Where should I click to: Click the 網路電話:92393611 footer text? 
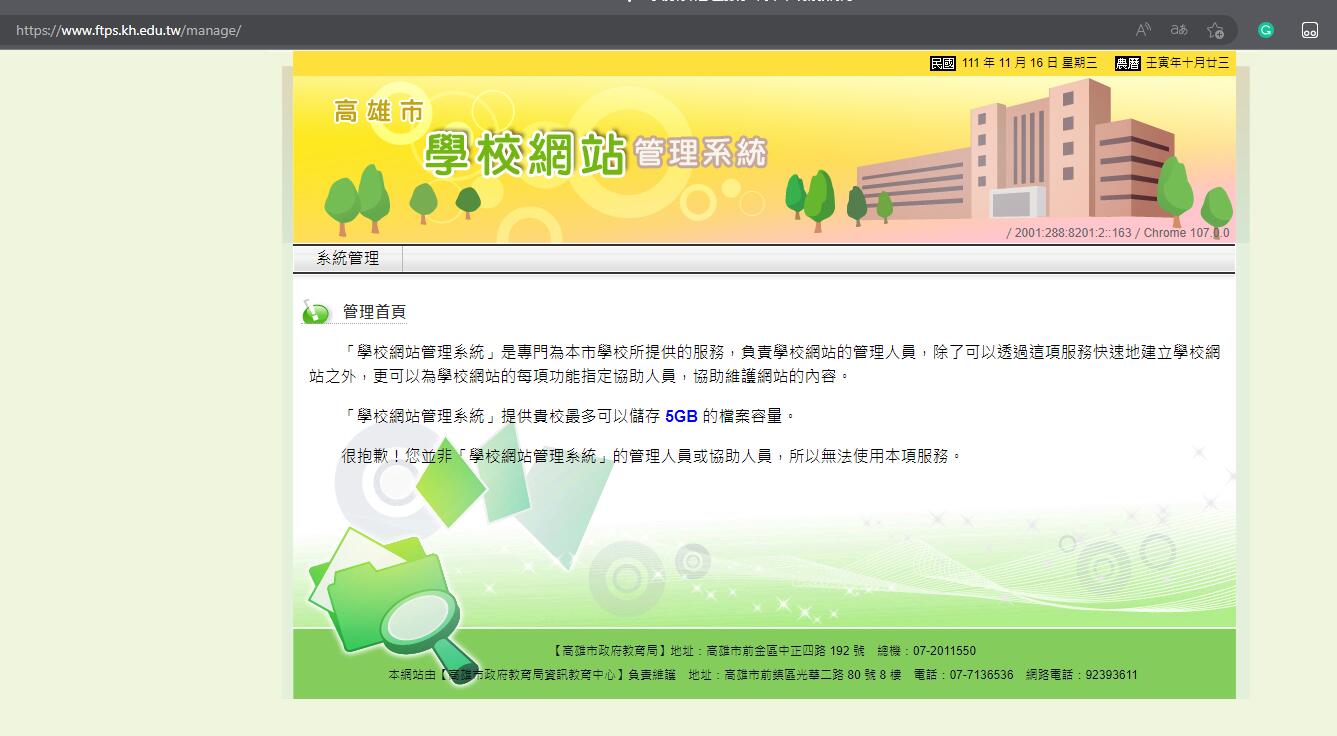pos(1082,675)
